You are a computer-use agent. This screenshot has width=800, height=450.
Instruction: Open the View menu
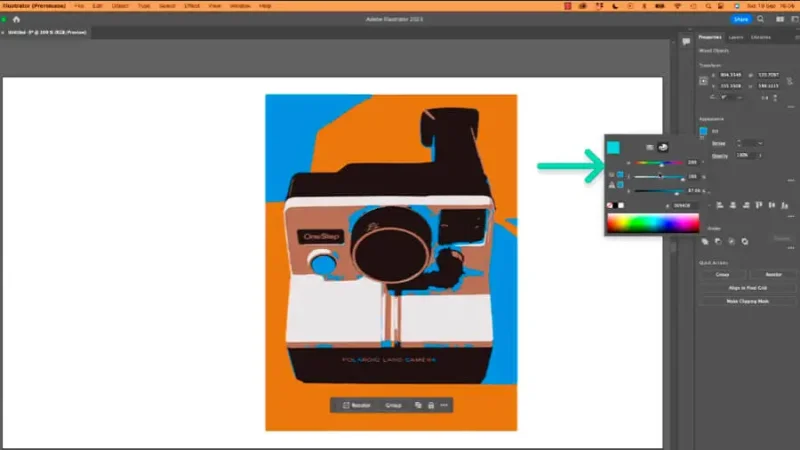[215, 6]
